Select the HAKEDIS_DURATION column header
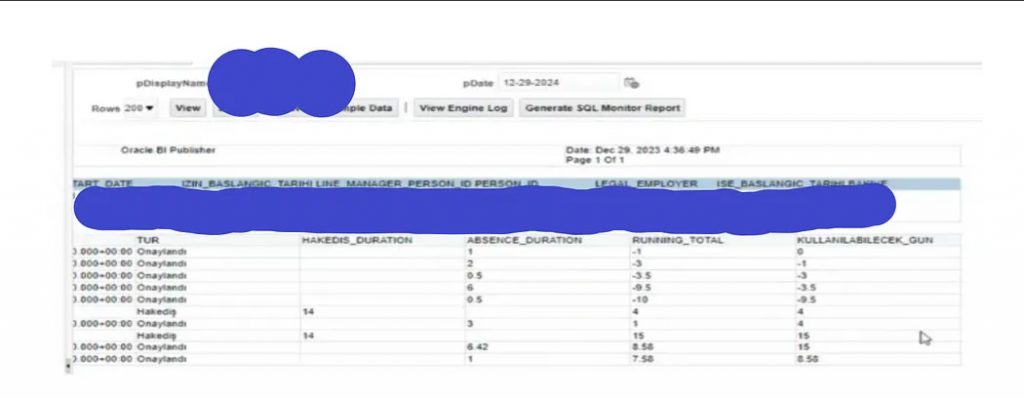Viewport: 1024px width, 398px height. pos(357,240)
